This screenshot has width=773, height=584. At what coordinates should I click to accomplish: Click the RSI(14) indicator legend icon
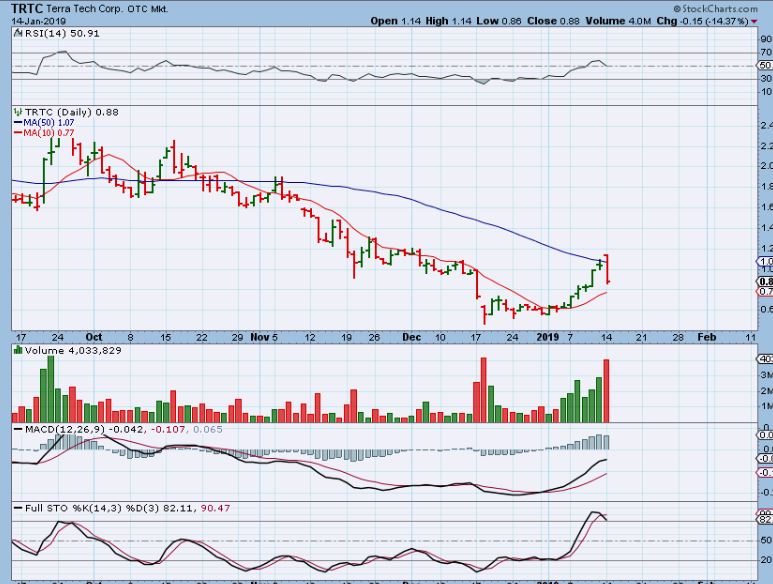18,34
